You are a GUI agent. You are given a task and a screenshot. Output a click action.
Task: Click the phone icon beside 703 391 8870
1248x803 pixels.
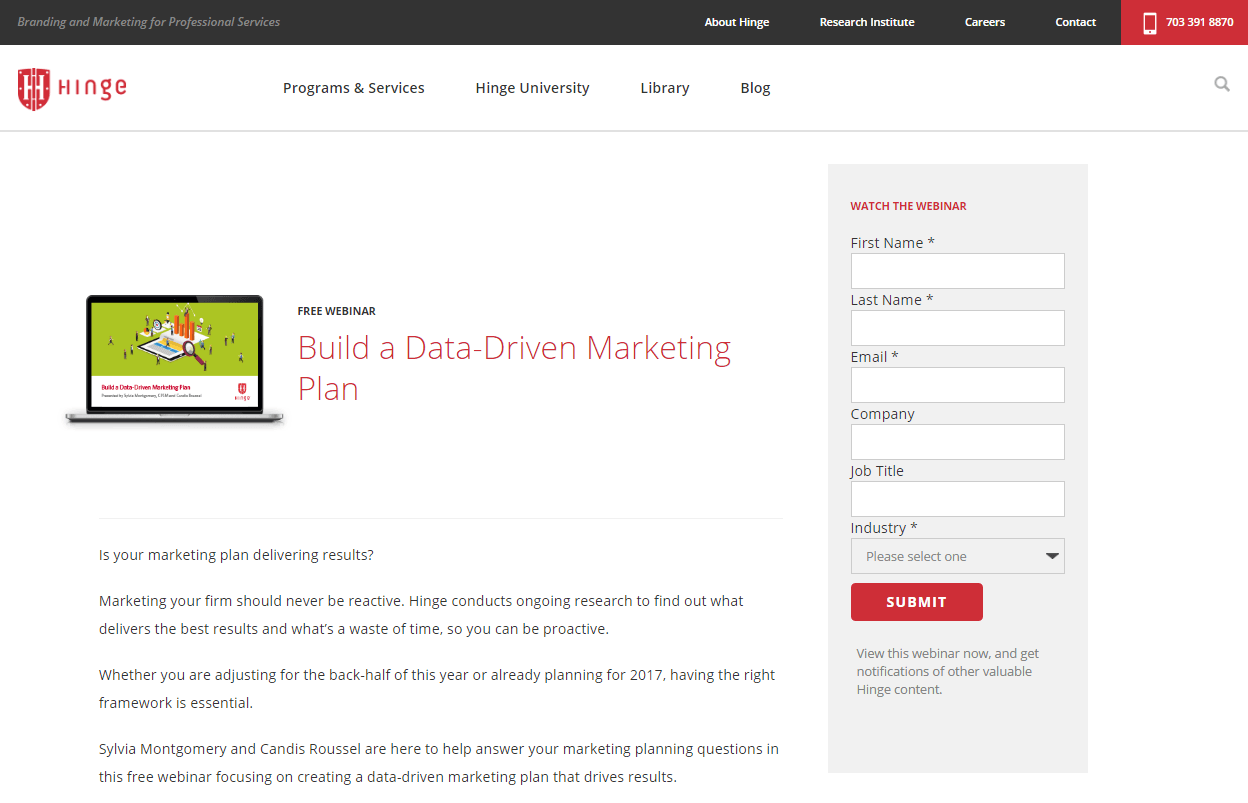click(1151, 21)
